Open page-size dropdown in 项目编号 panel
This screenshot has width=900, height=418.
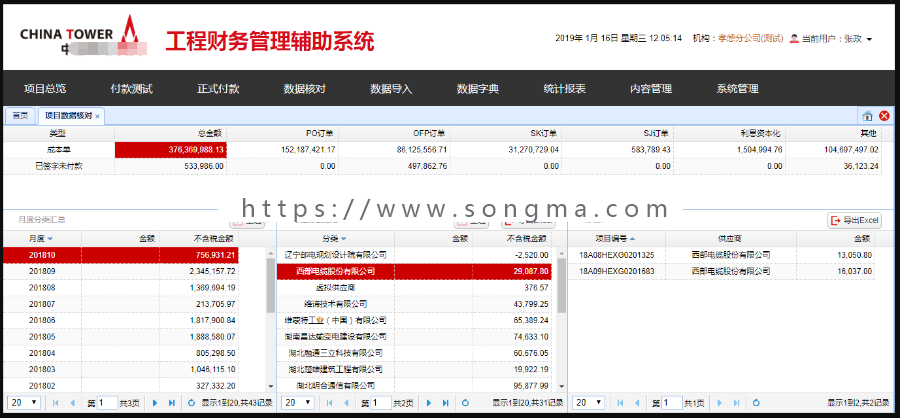[x=589, y=403]
